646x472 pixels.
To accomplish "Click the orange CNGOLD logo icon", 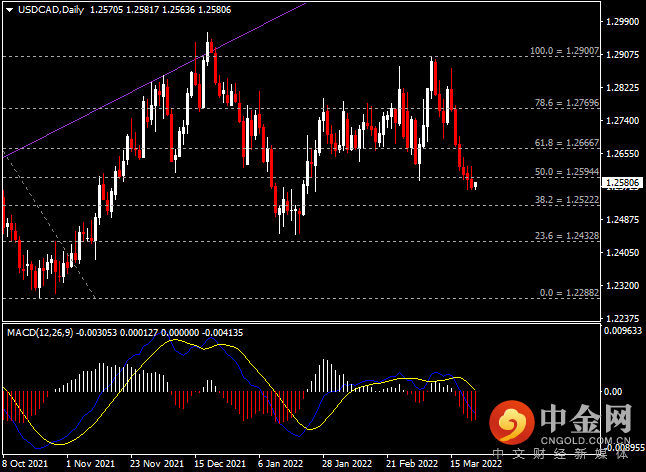I will point(514,425).
